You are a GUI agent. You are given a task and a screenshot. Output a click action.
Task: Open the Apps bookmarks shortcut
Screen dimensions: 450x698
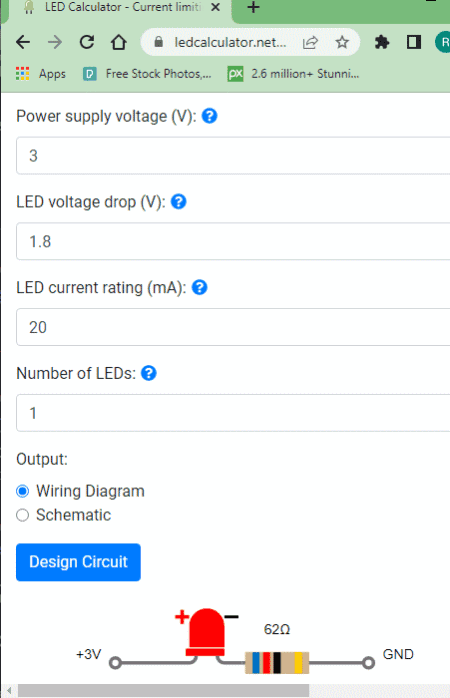pos(41,73)
